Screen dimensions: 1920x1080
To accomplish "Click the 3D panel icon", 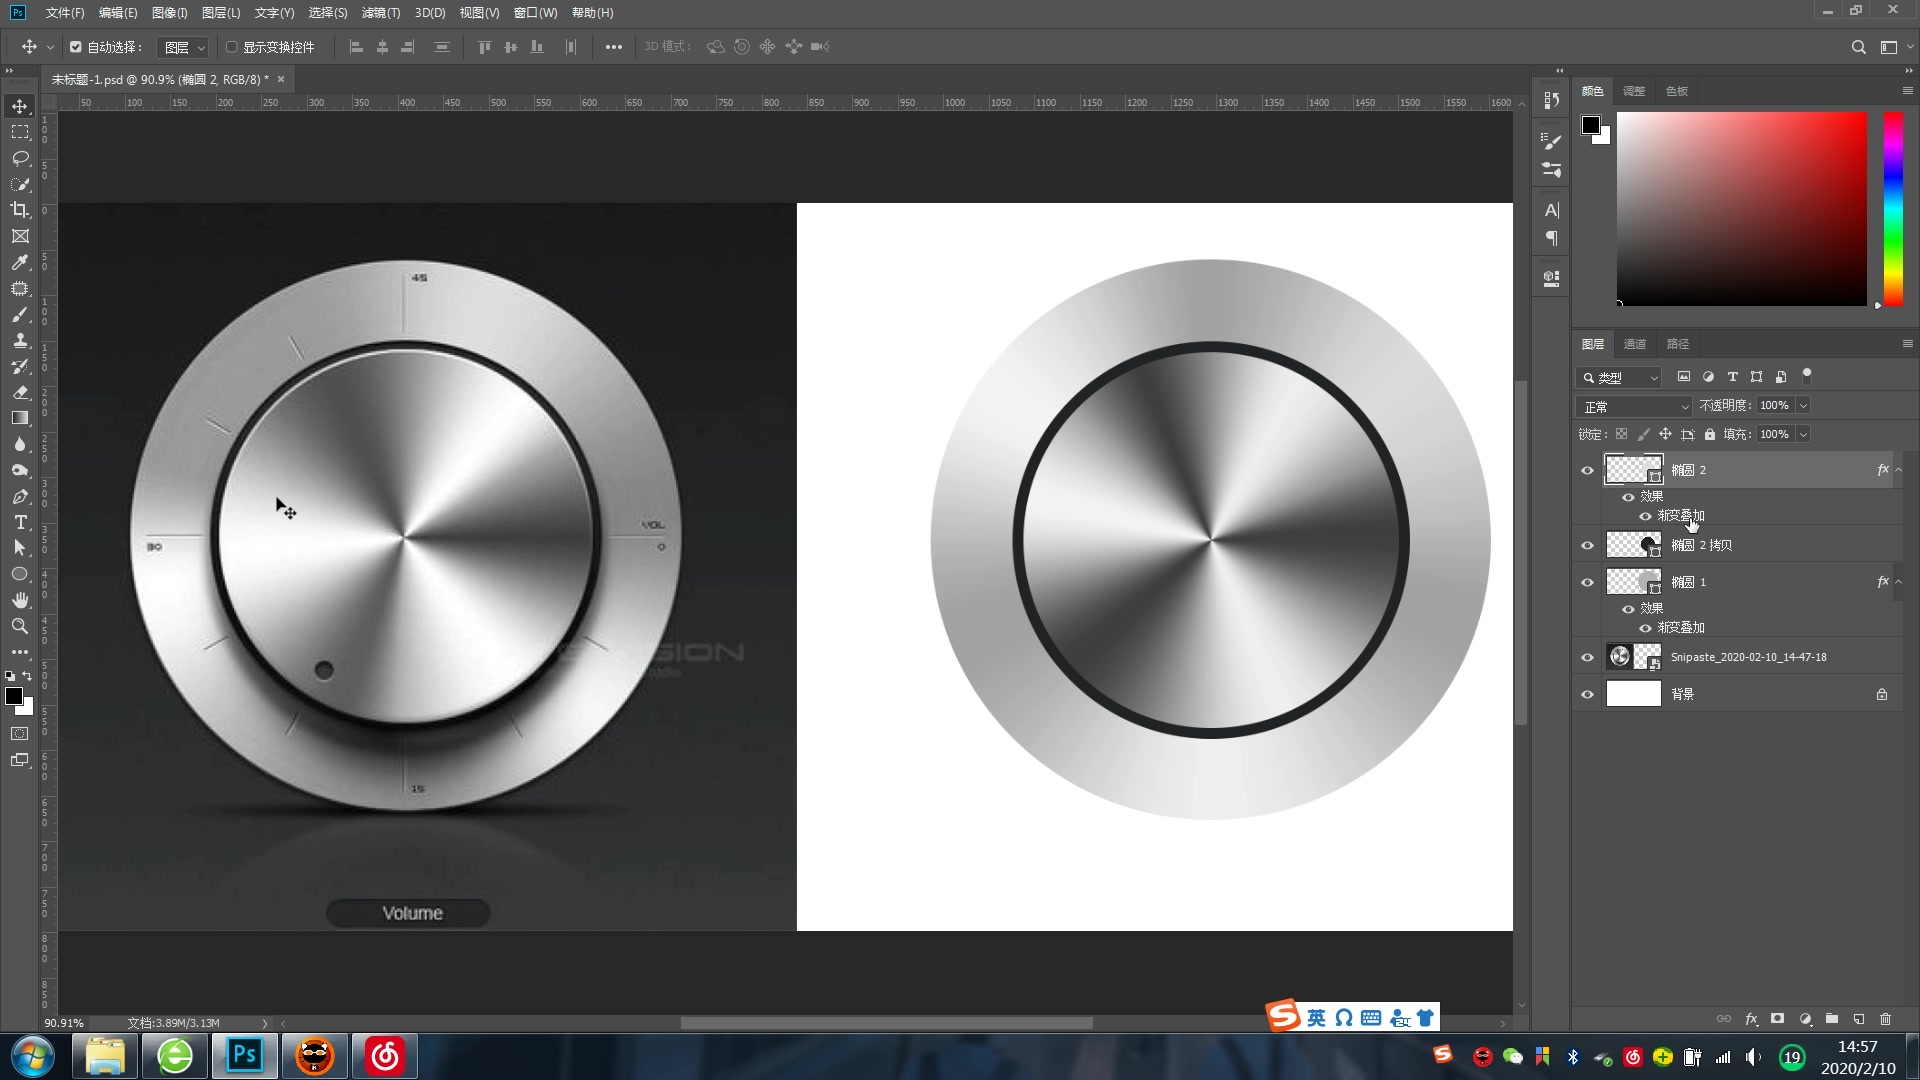I will point(1551,277).
